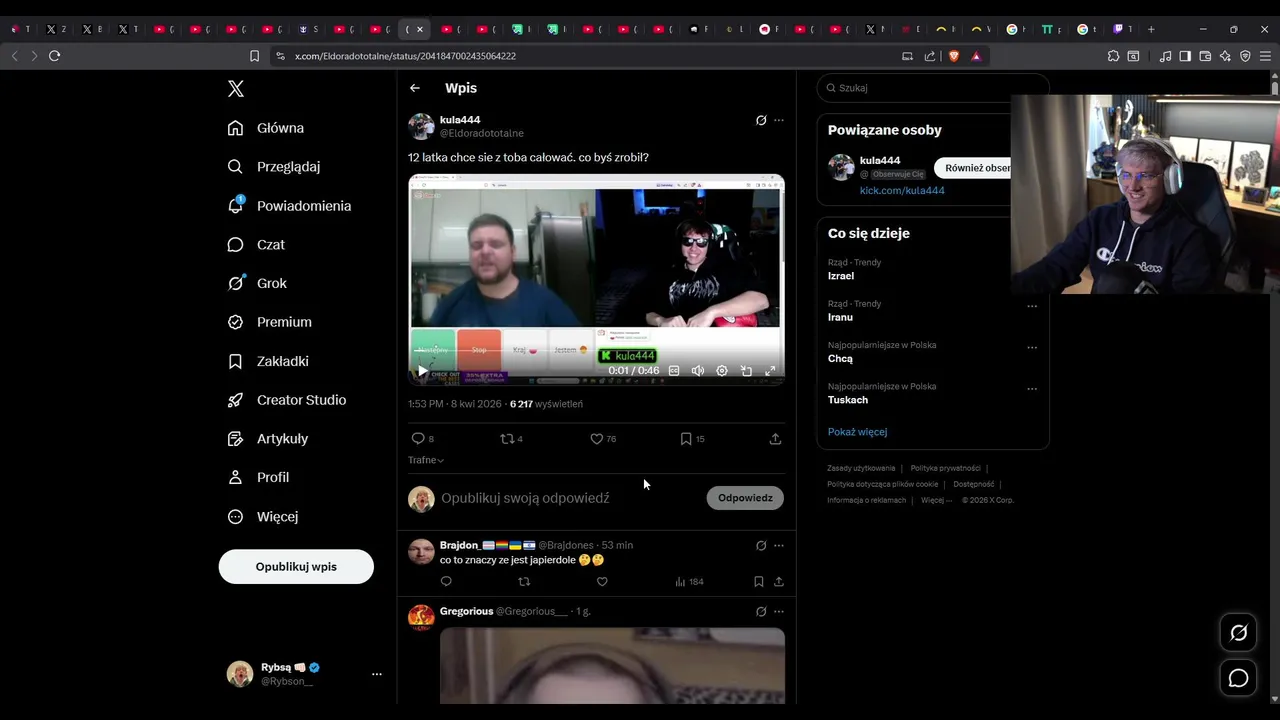1280x720 pixels.
Task: Click Pokaż więcej trends link
Action: click(857, 432)
